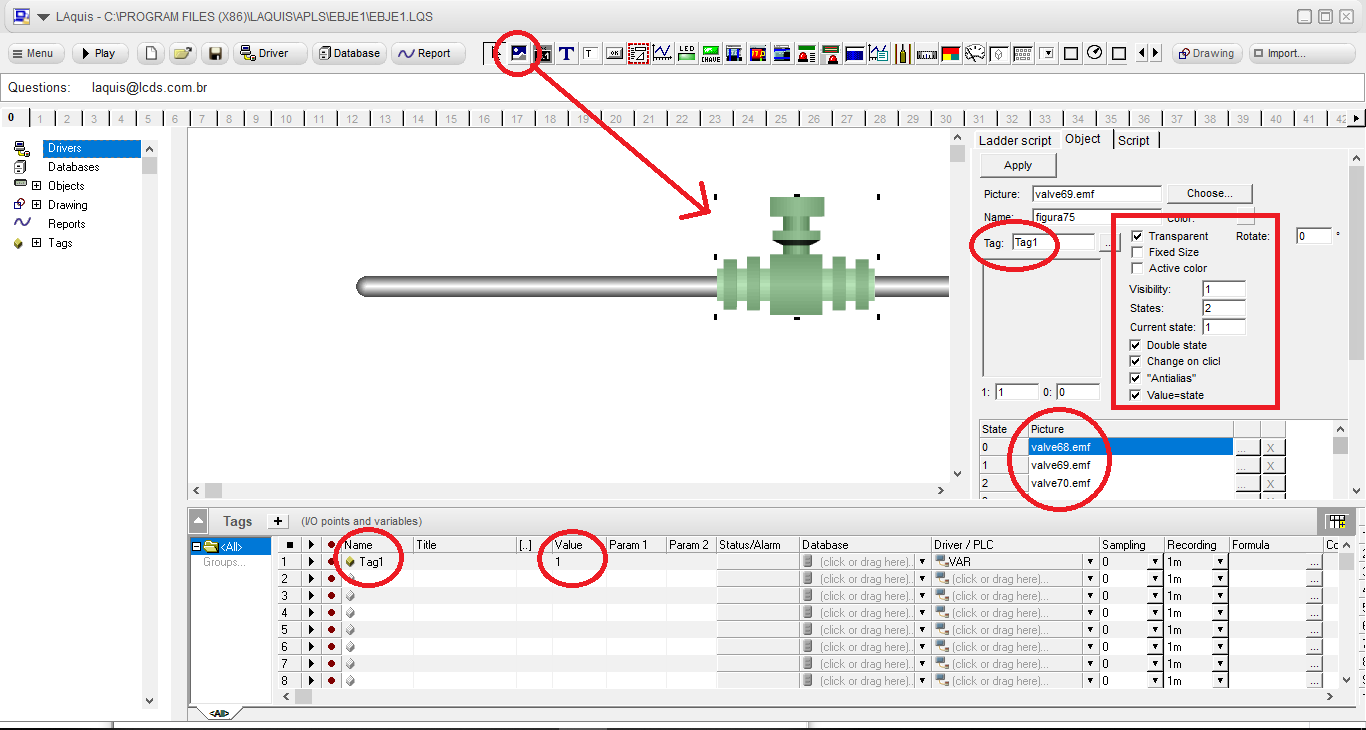Choose the bold T text label tool
This screenshot has width=1366, height=730.
pyautogui.click(x=567, y=53)
